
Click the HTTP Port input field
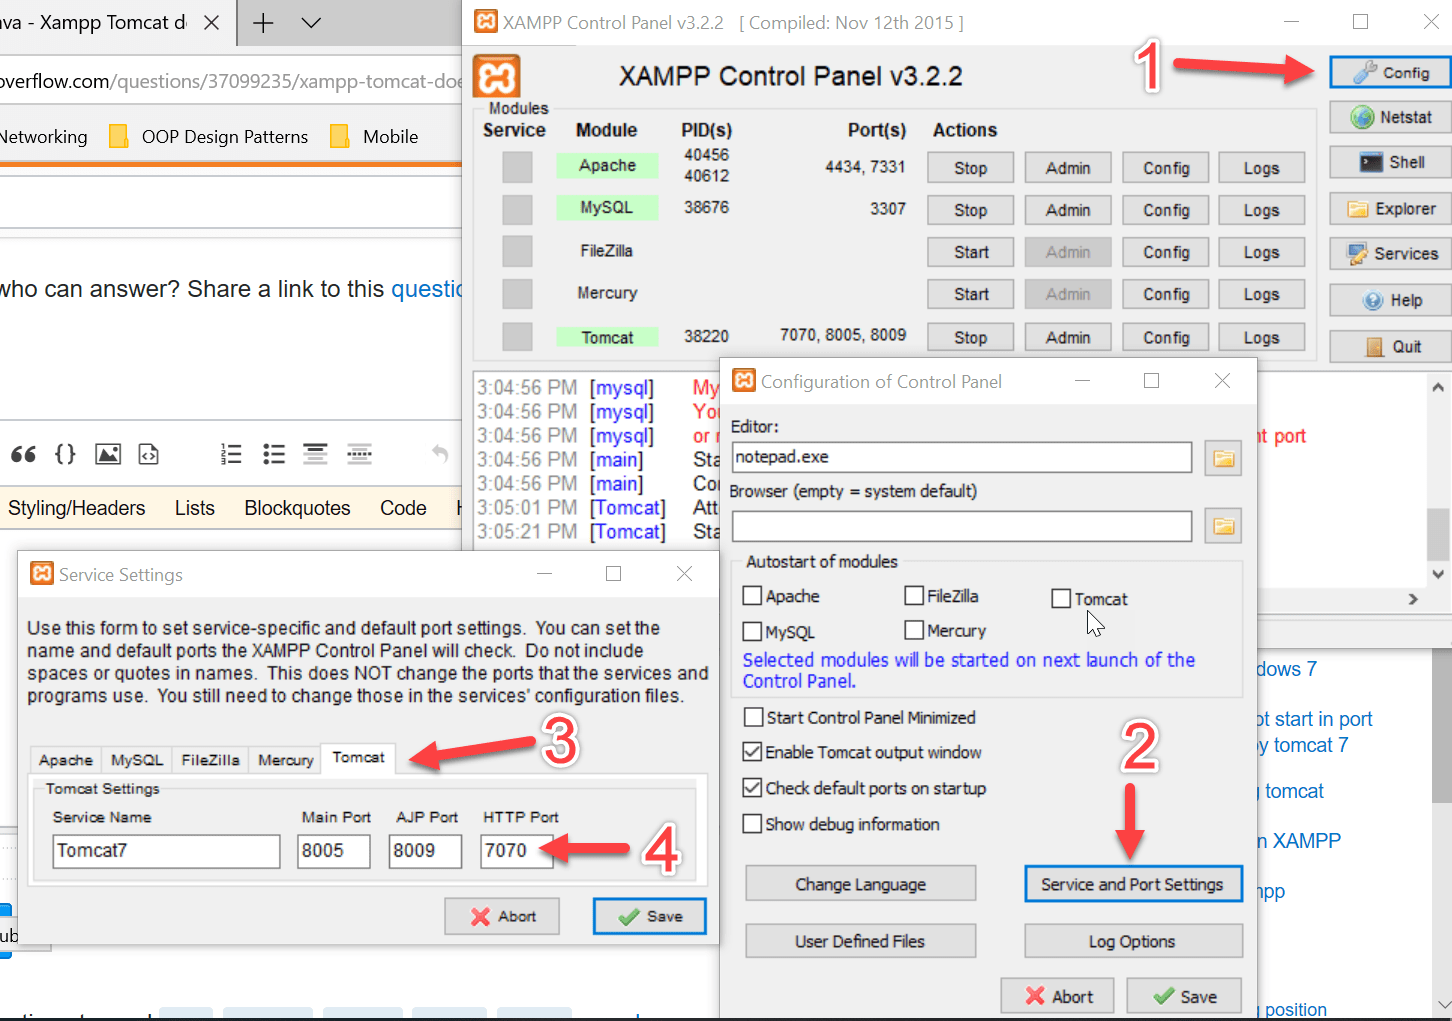(517, 851)
